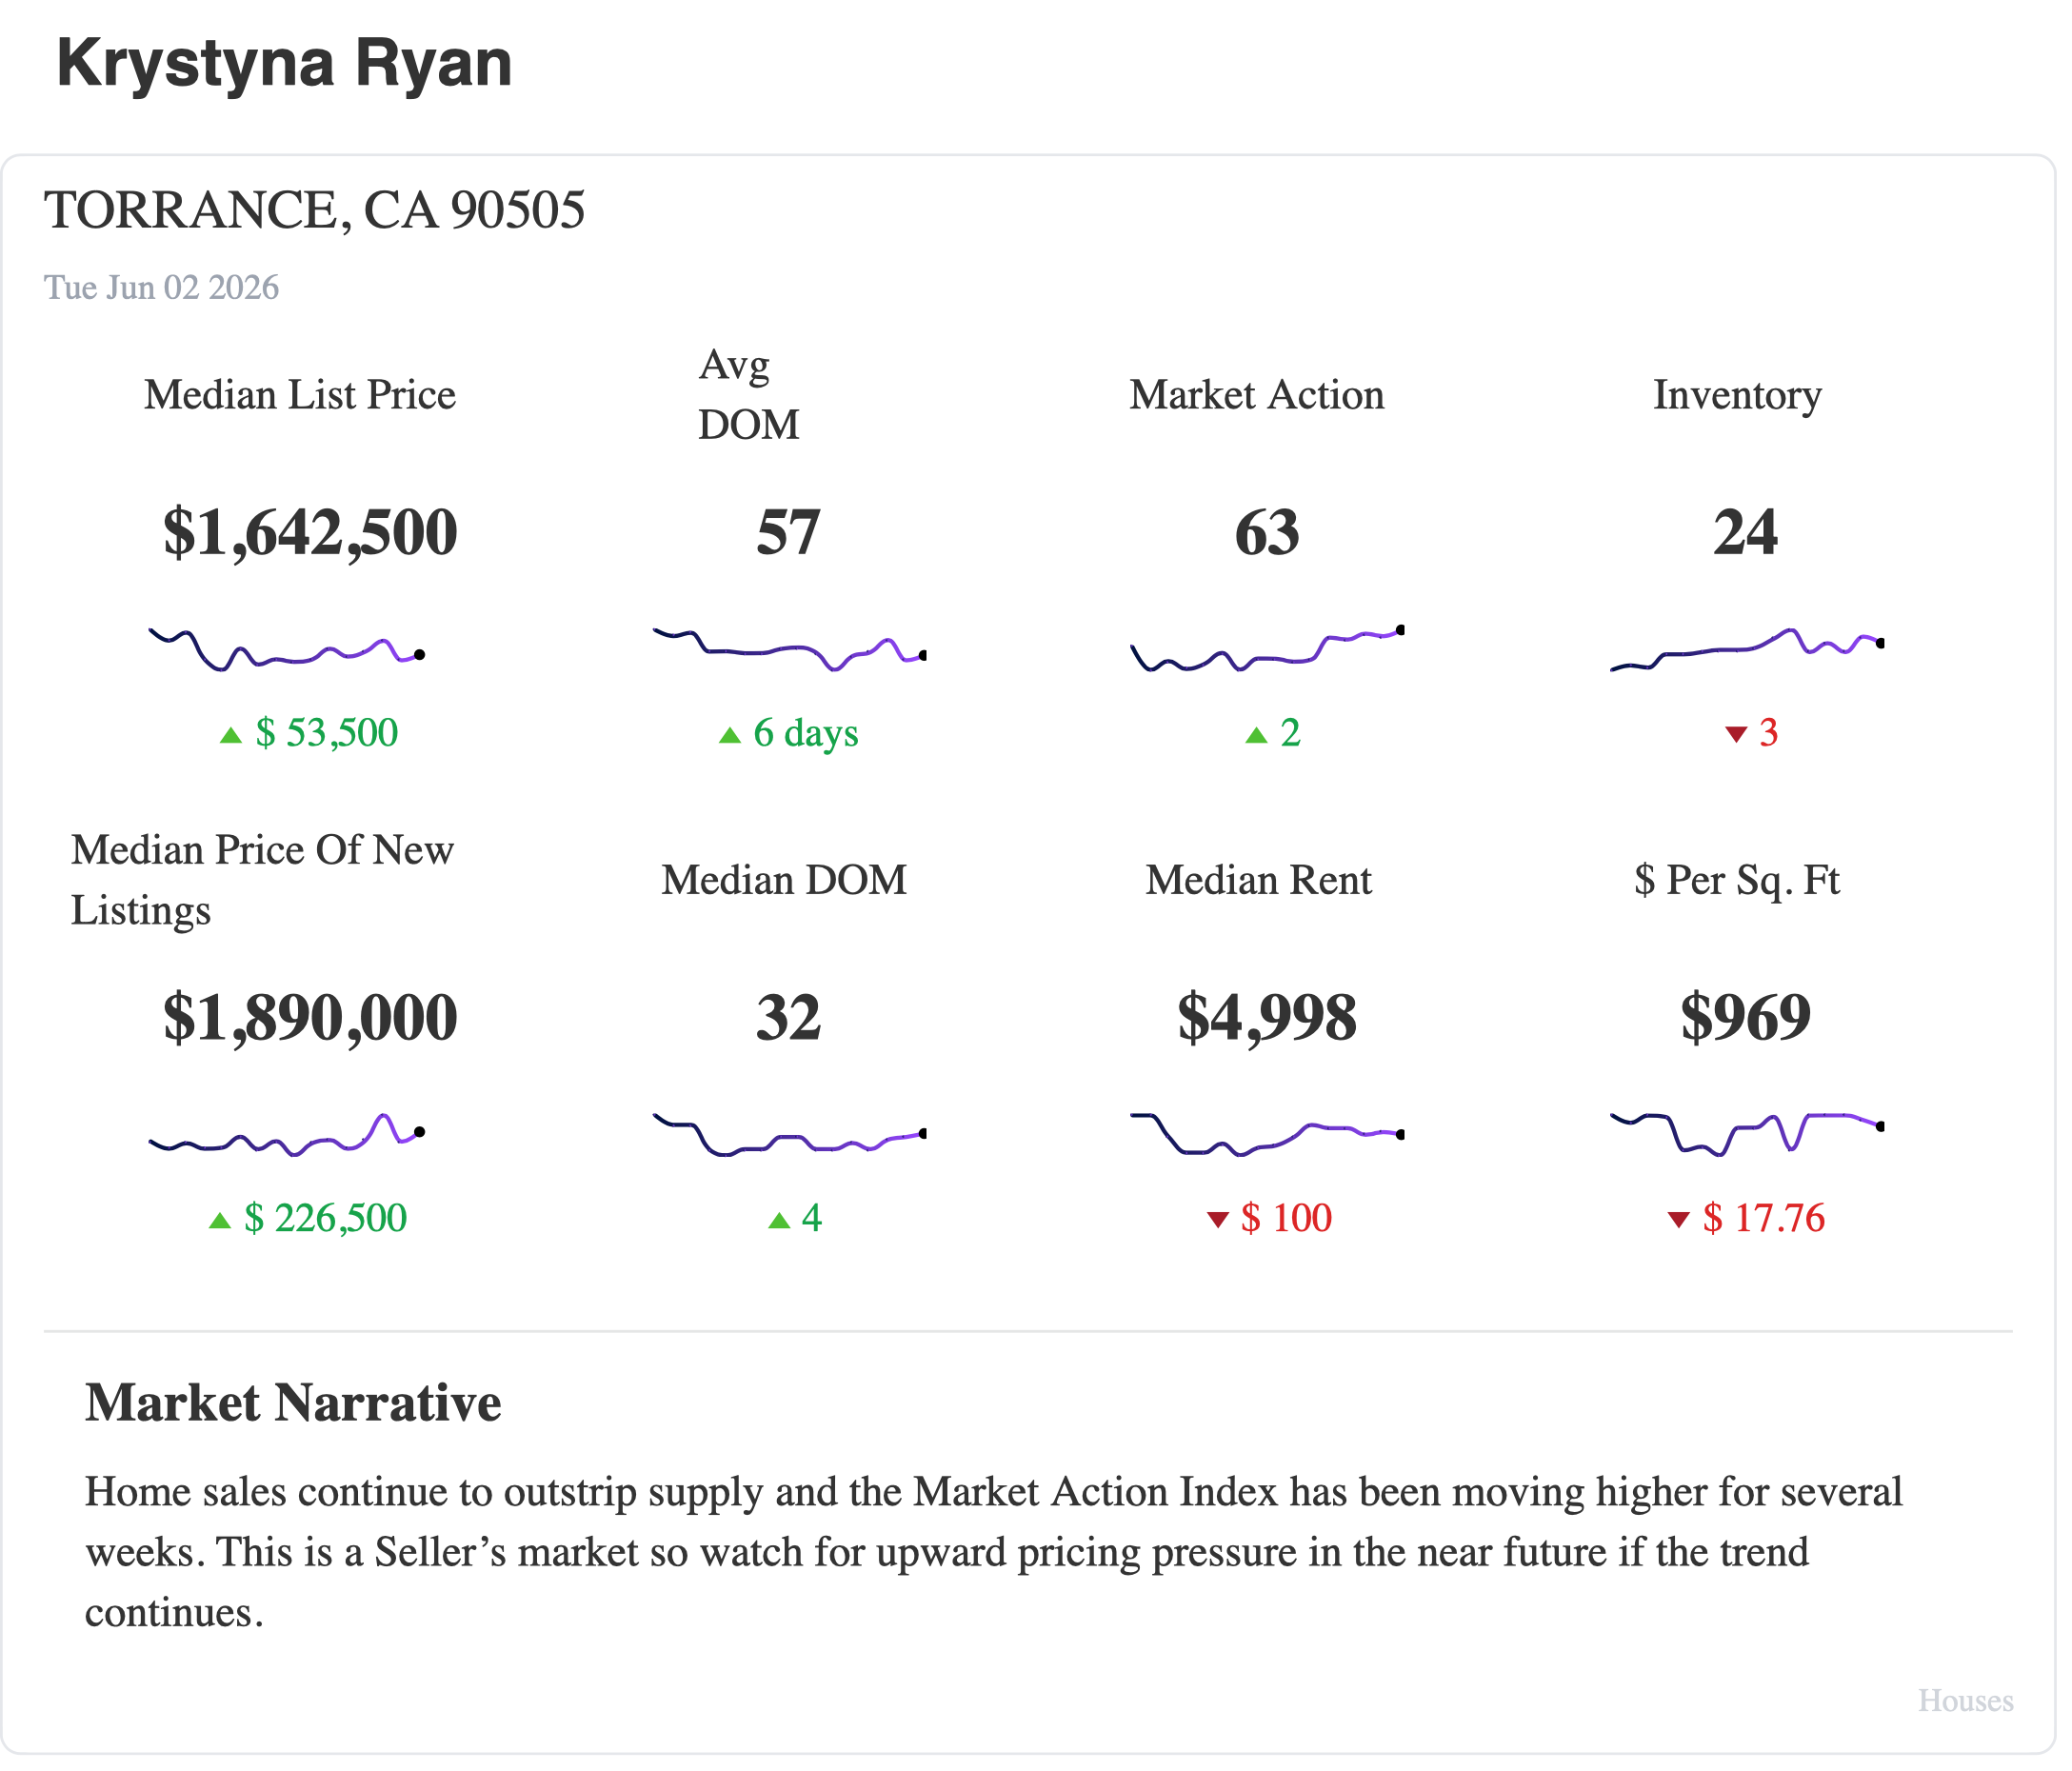
Task: Select the Krystyna Ryan name heading
Action: 286,63
